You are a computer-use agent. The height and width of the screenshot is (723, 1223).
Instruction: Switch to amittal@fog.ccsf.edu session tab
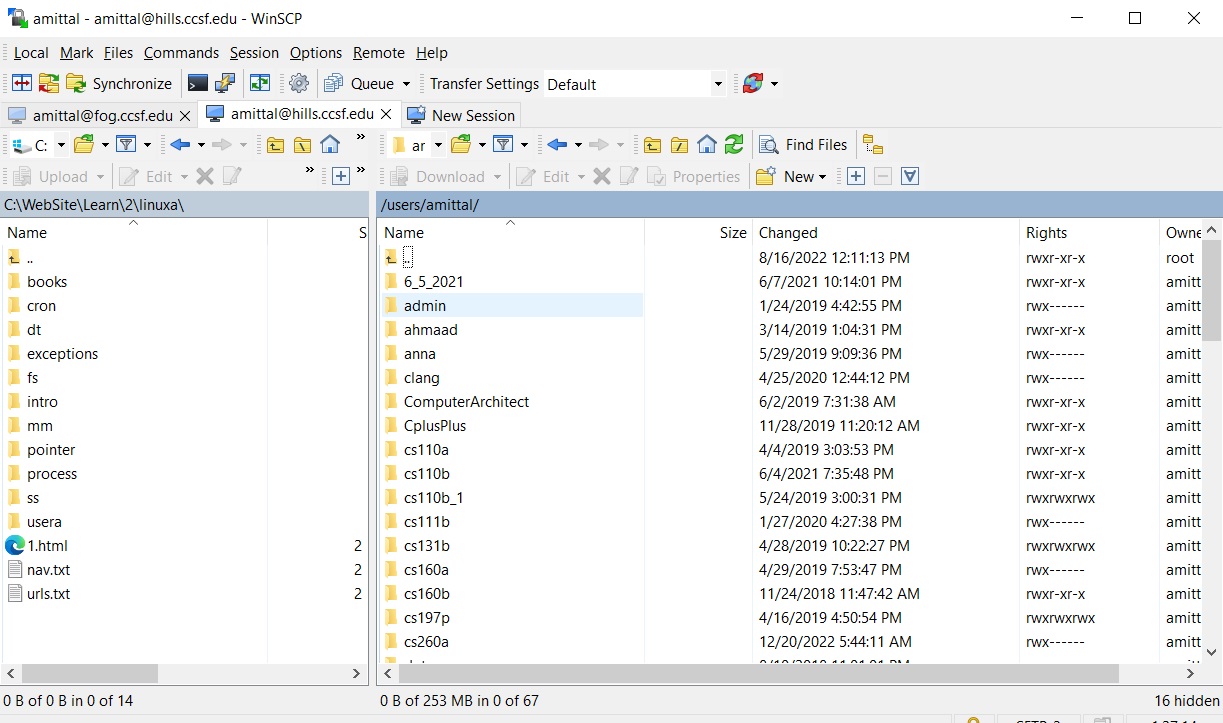point(101,115)
